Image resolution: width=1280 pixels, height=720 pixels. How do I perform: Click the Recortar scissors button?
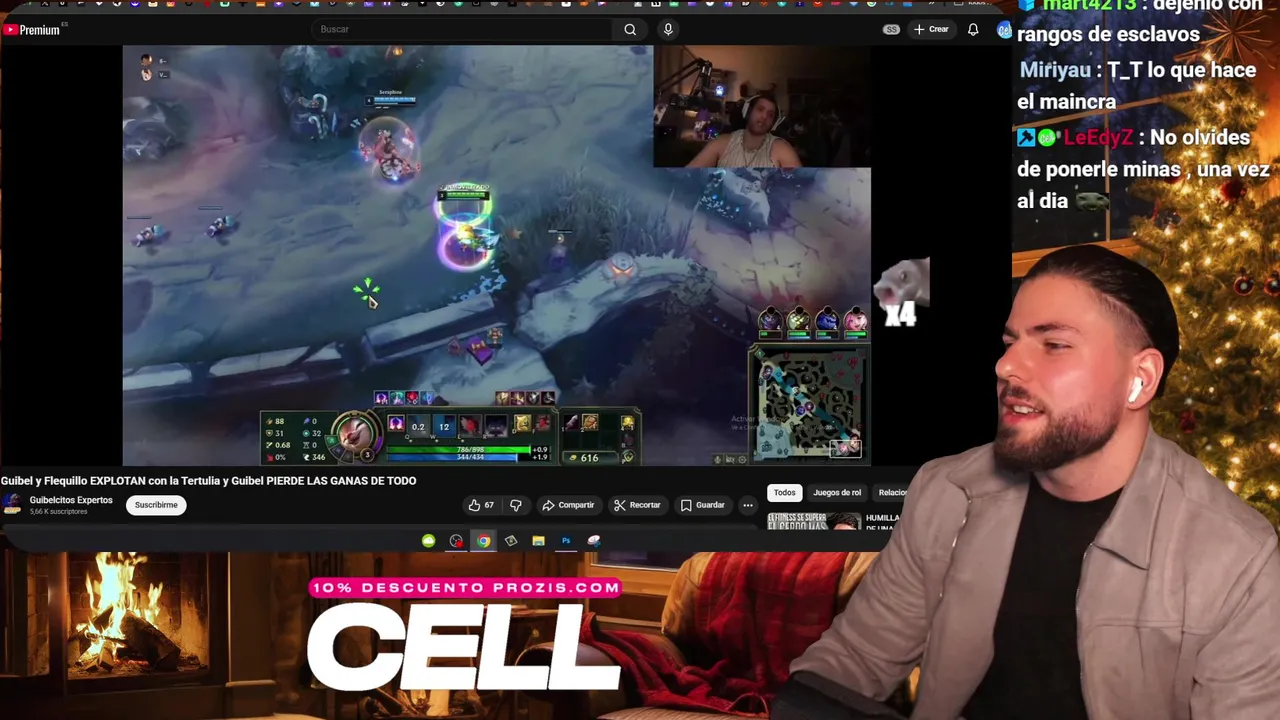637,505
